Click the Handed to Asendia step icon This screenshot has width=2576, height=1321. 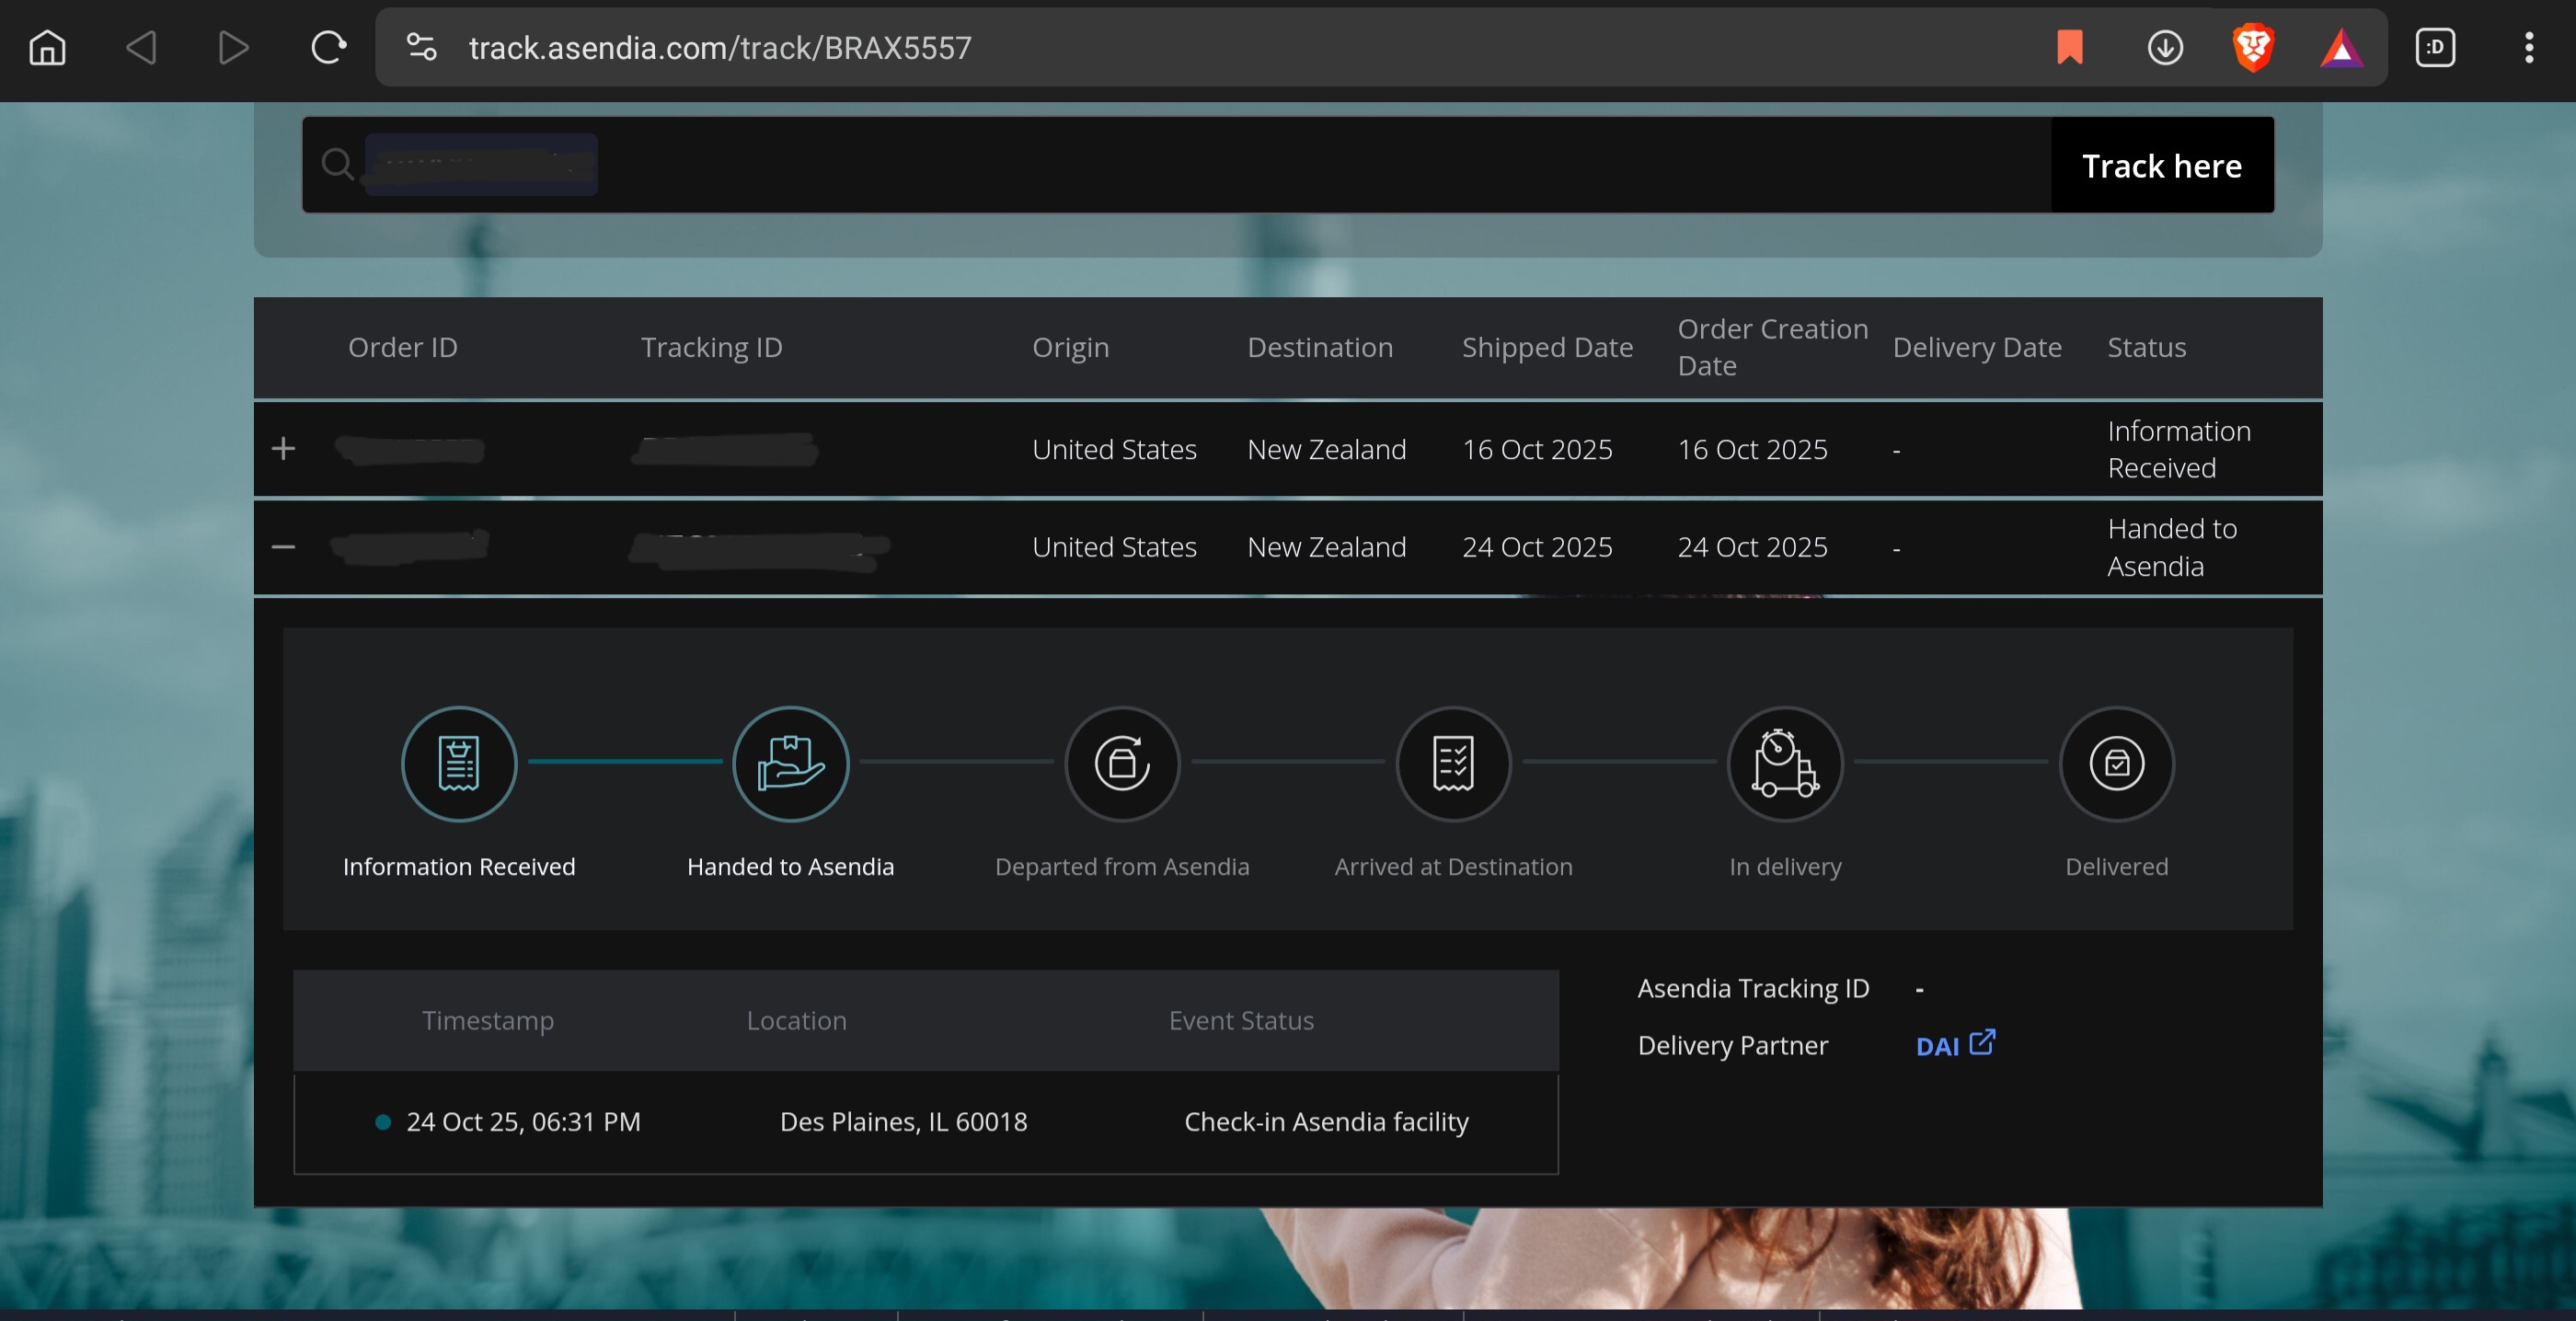pyautogui.click(x=790, y=764)
